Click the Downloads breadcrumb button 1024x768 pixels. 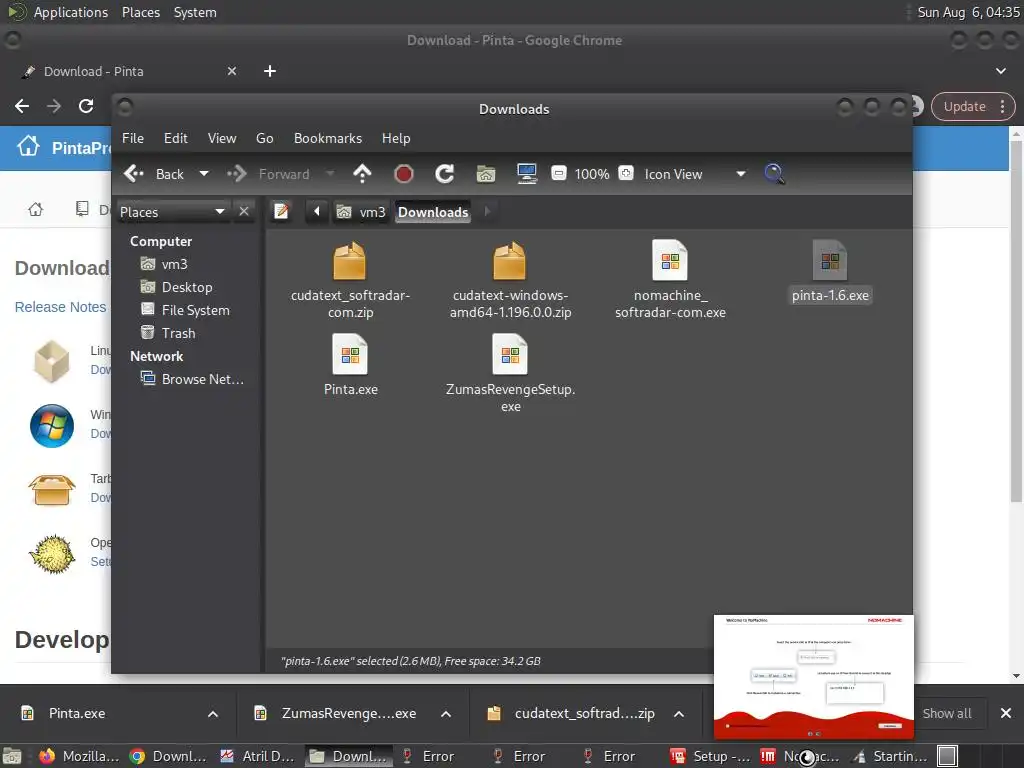pyautogui.click(x=433, y=212)
